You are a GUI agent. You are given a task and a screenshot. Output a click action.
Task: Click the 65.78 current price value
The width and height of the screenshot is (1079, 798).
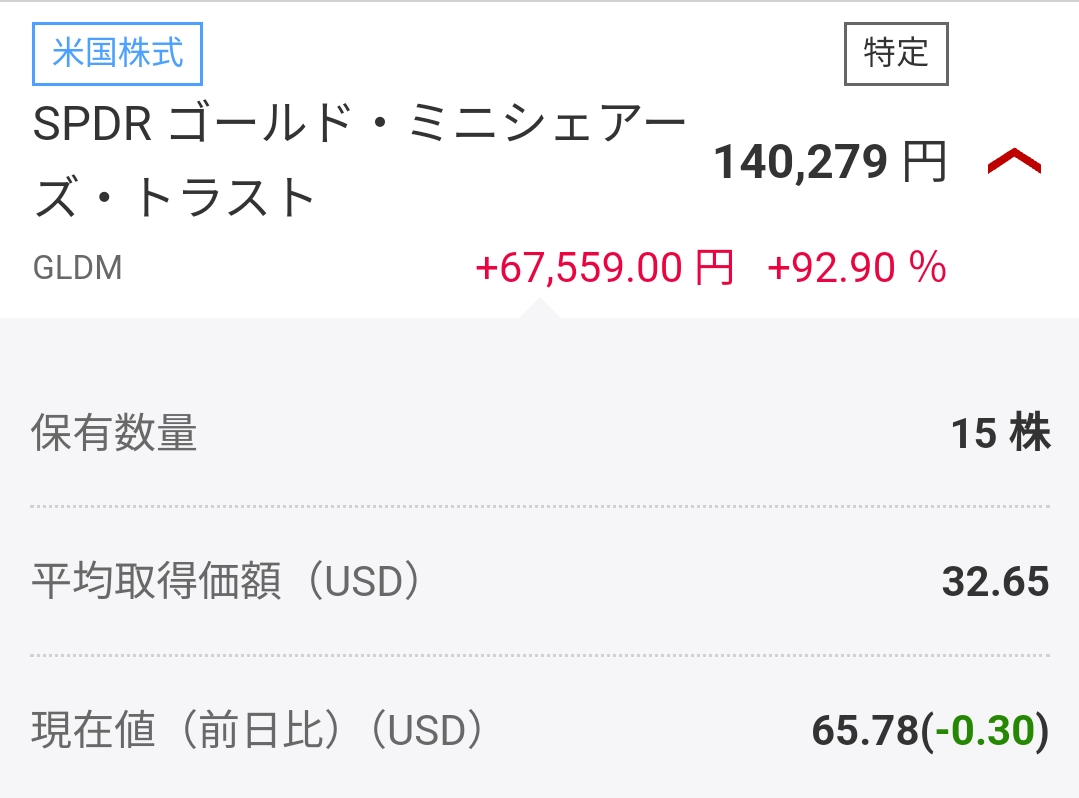tap(864, 731)
